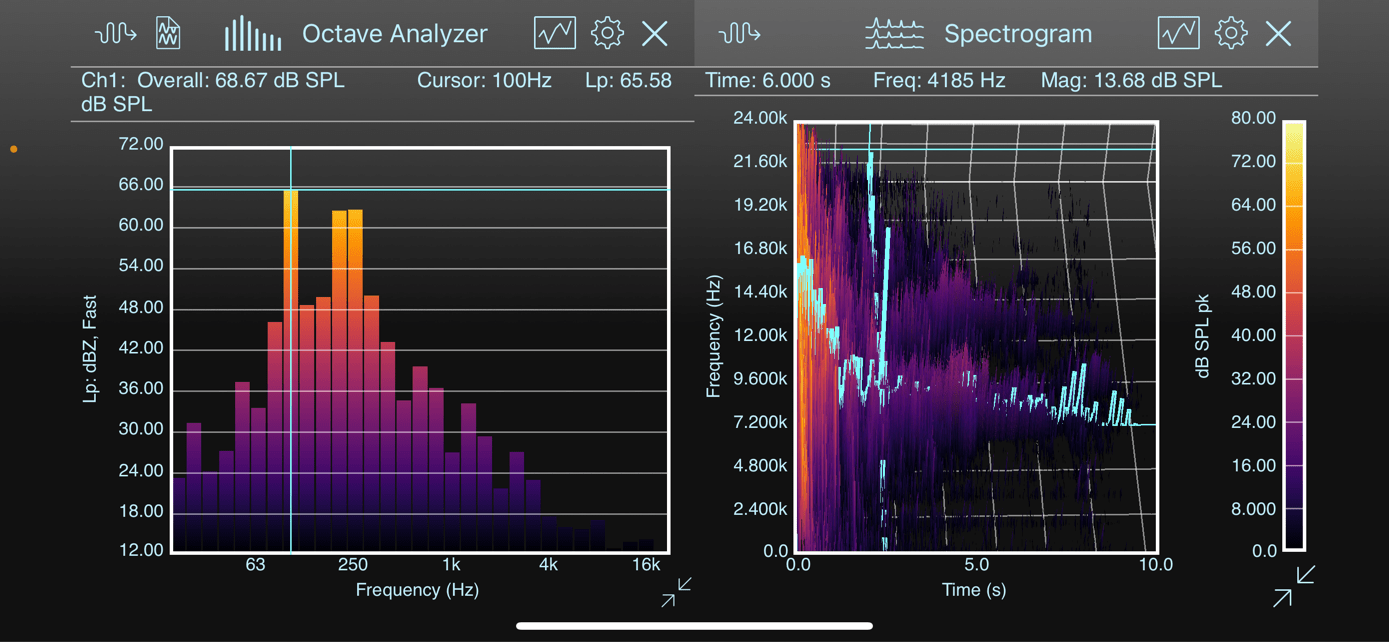The height and width of the screenshot is (642, 1389).
Task: Click the spectrogram waves icon beside Spectrogram title
Action: point(894,33)
